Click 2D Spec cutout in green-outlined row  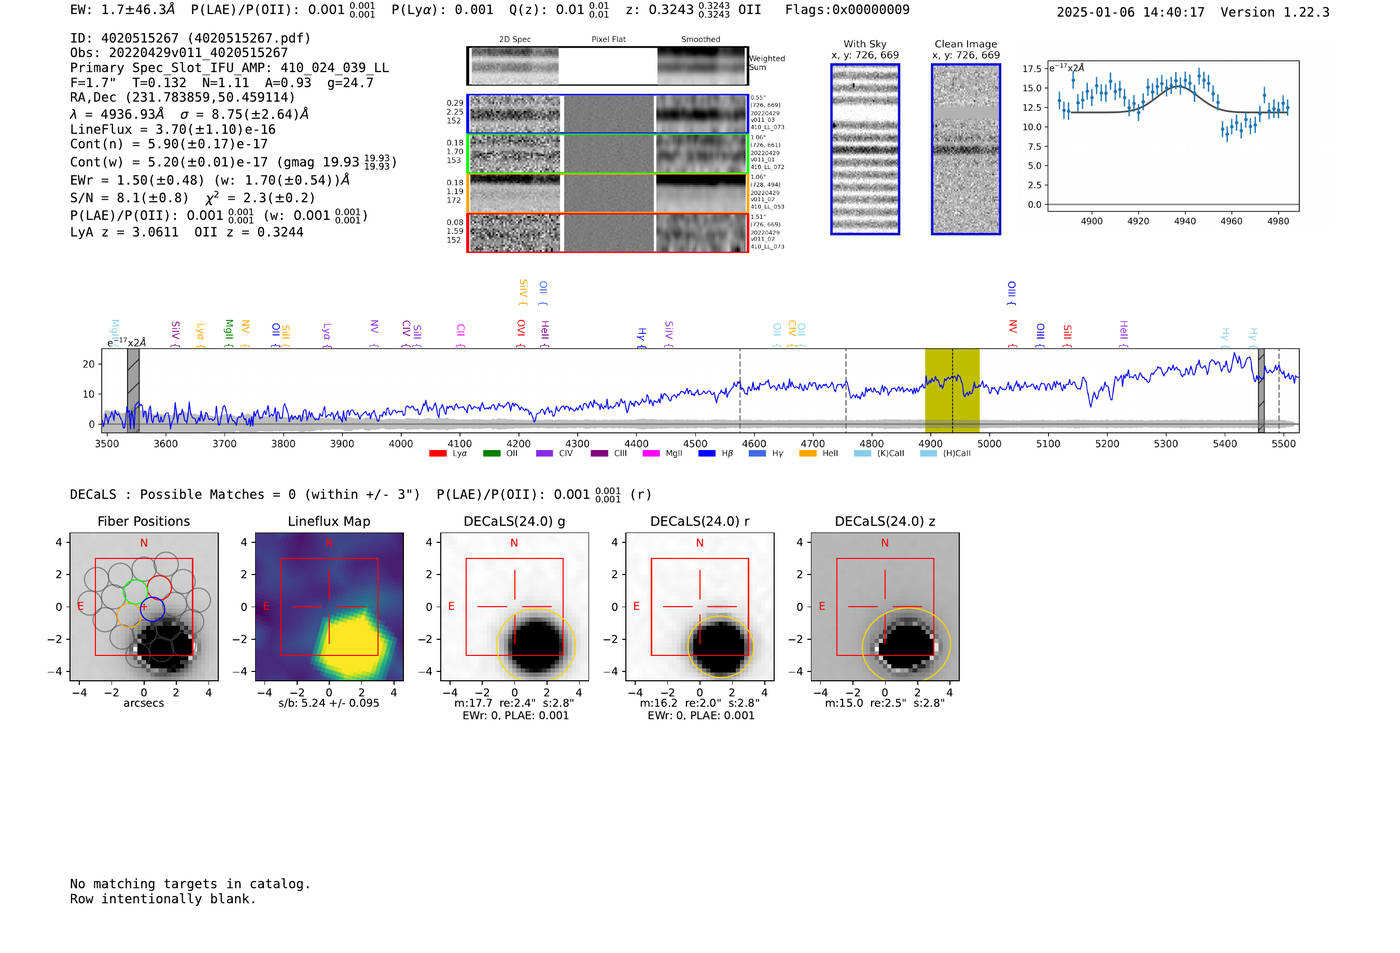pos(515,154)
